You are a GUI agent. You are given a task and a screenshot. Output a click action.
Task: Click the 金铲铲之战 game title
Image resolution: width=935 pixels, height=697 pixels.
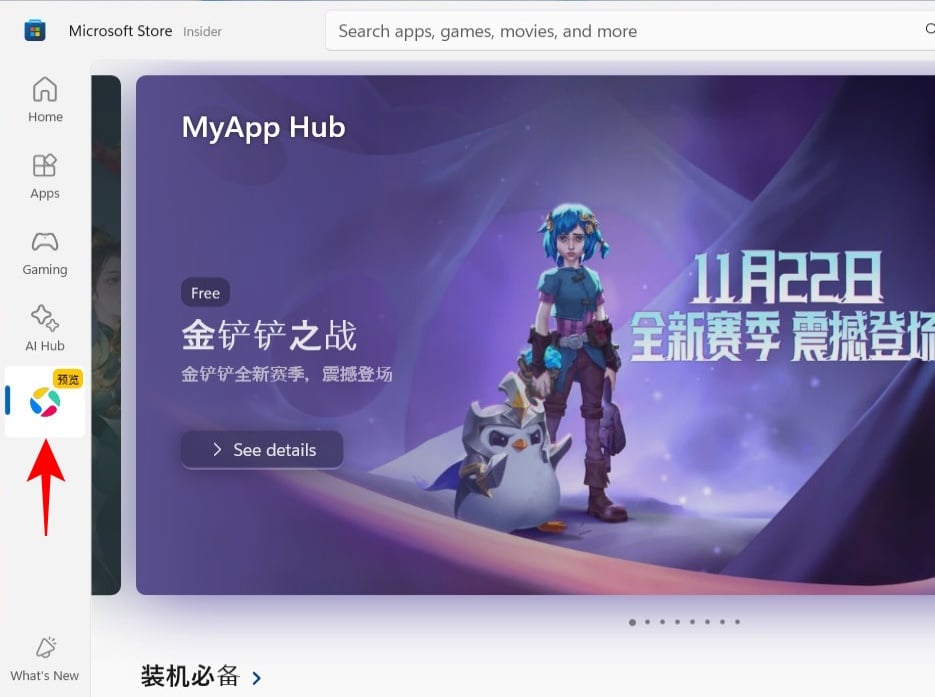[x=269, y=336]
